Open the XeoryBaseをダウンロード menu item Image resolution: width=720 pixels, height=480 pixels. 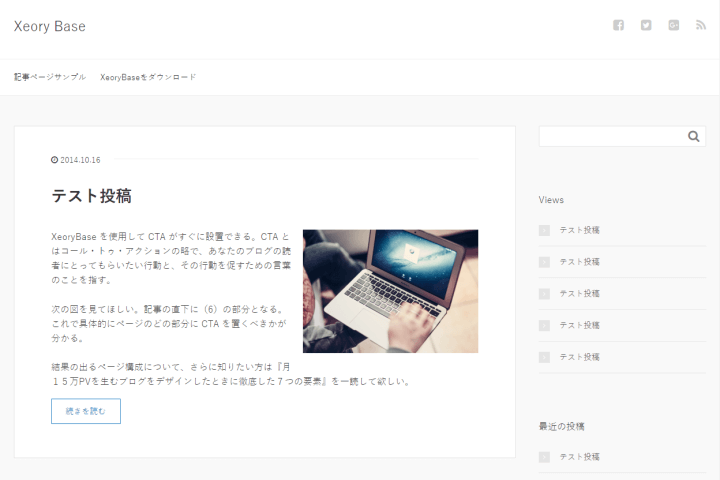point(148,77)
